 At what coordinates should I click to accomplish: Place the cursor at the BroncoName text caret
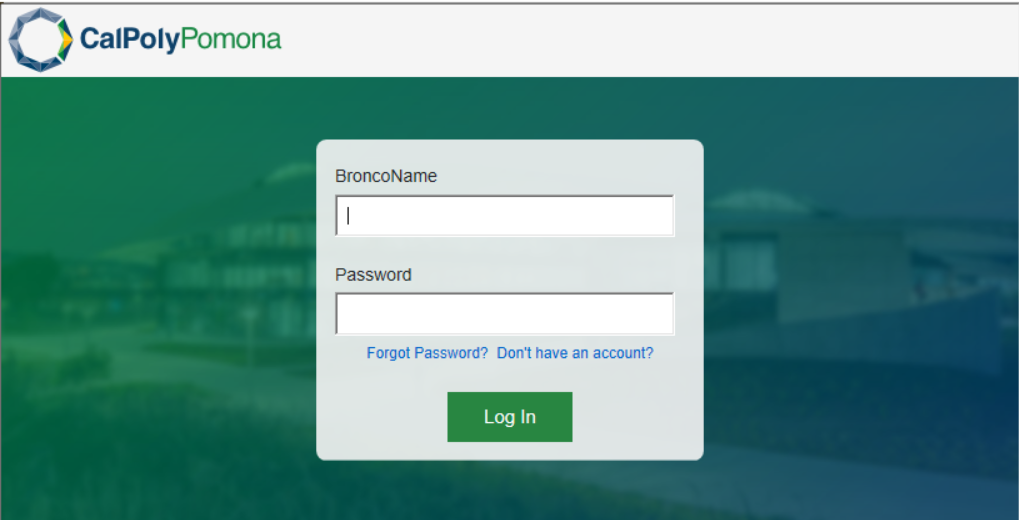coord(348,215)
